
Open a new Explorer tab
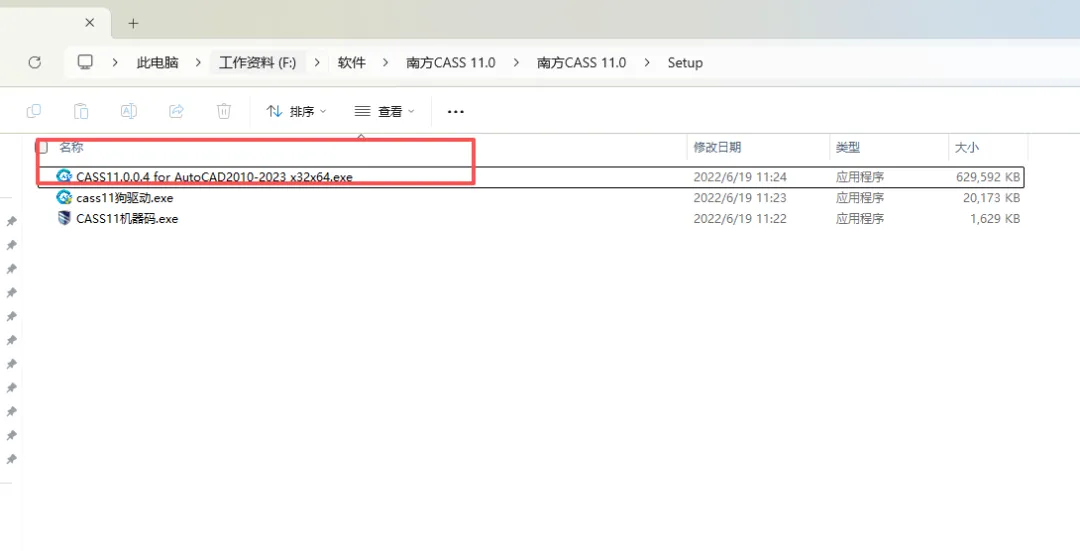pyautogui.click(x=133, y=23)
